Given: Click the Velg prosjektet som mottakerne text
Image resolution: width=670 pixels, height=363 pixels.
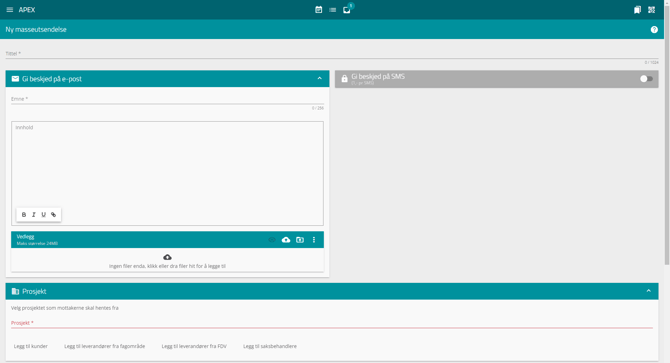Looking at the screenshot, I should [x=65, y=308].
